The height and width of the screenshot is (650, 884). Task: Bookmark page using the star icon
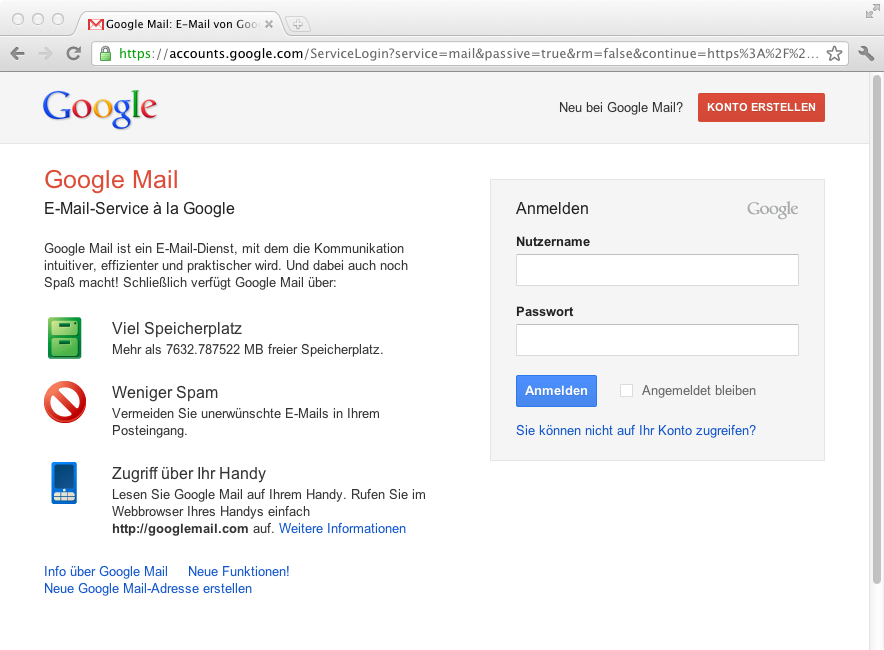pos(835,53)
